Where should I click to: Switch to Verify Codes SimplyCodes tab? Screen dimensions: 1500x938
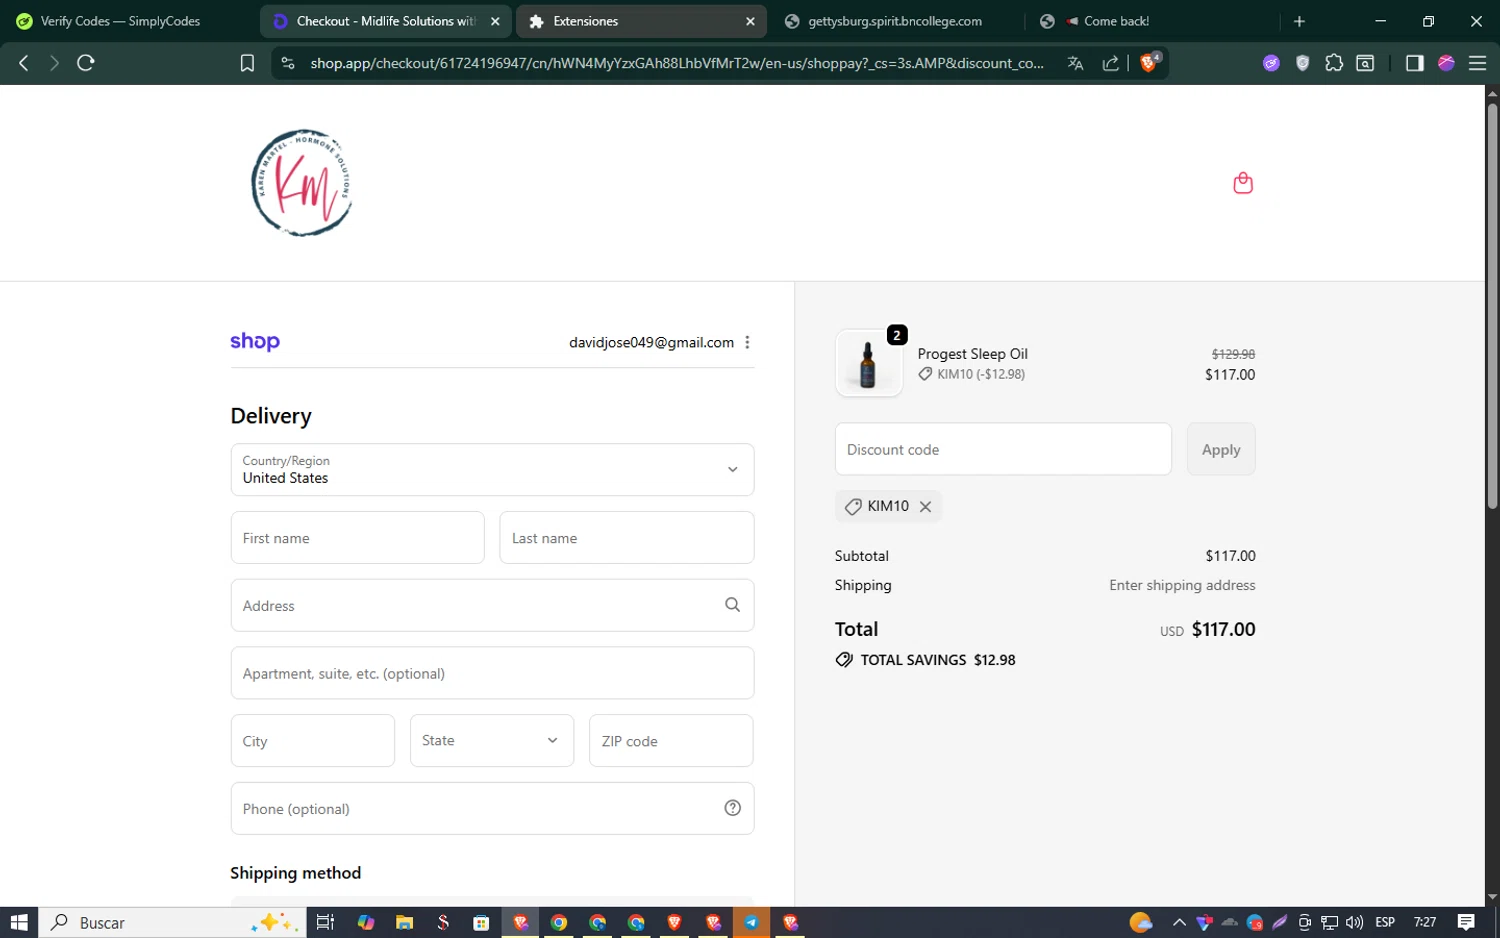[120, 21]
